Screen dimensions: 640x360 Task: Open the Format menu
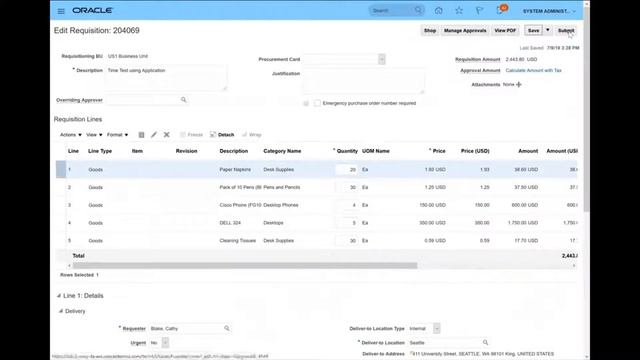click(x=118, y=135)
